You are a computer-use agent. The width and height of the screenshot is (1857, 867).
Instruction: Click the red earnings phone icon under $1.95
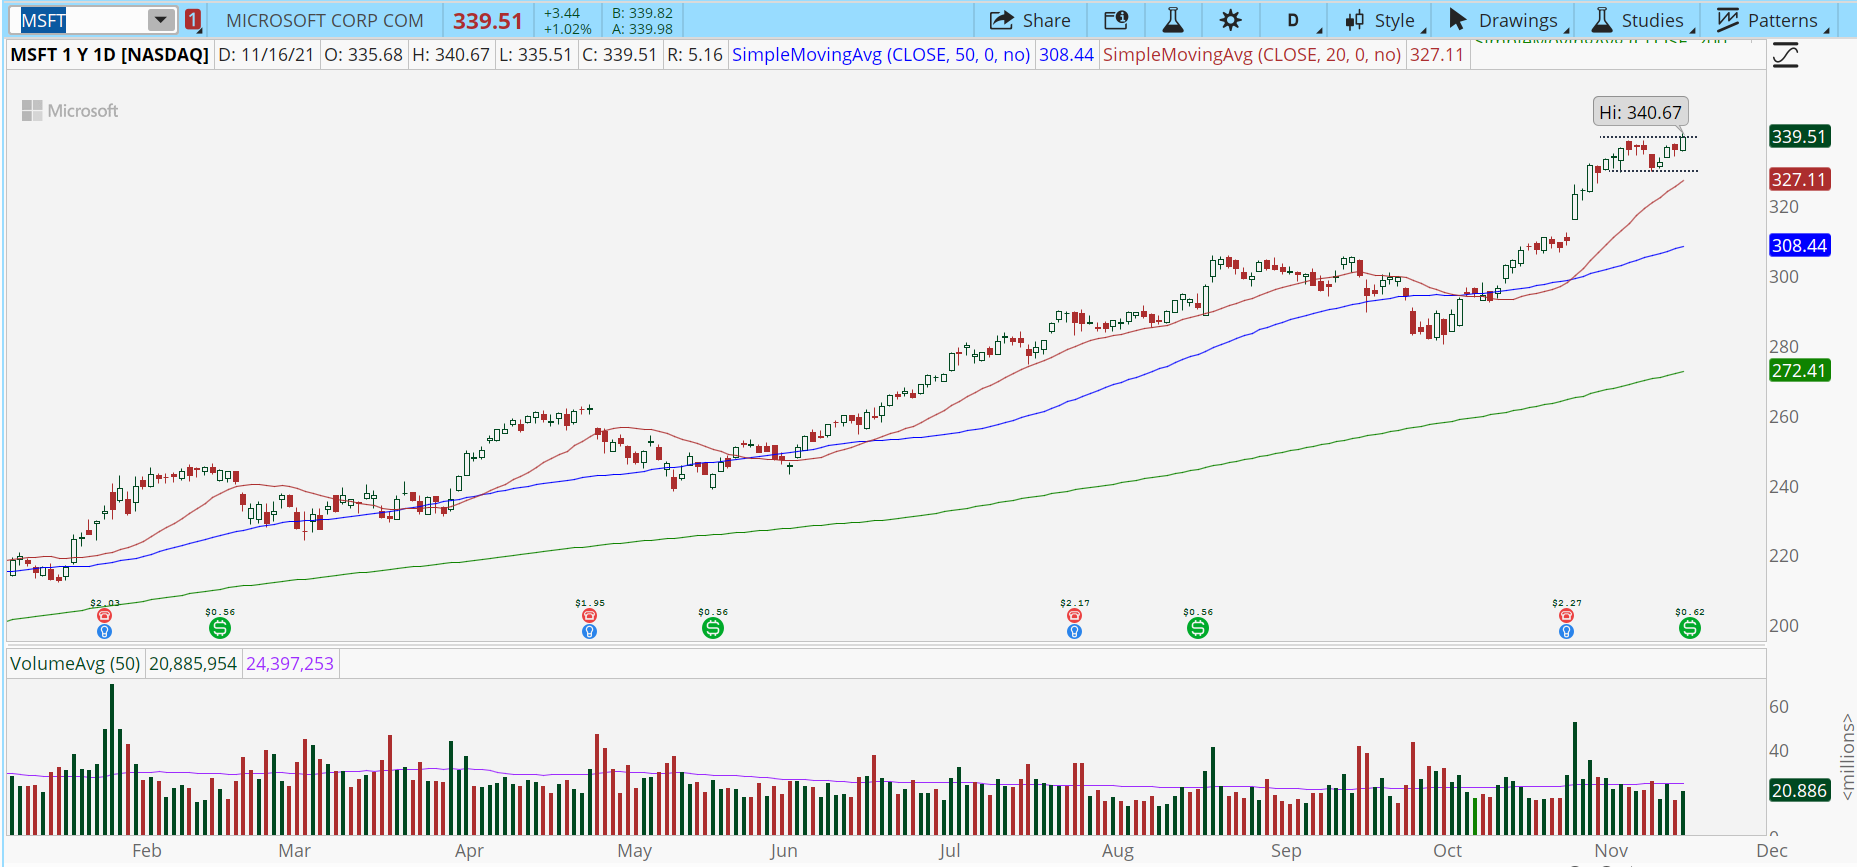[589, 616]
